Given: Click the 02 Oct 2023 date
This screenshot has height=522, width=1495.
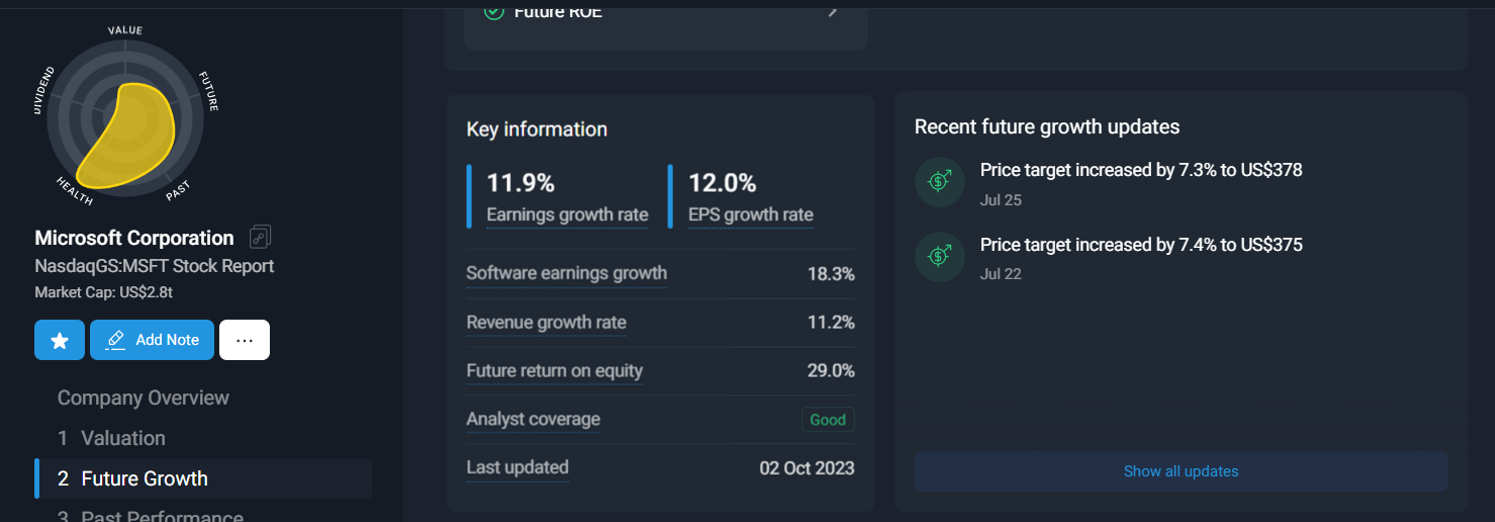Looking at the screenshot, I should coord(807,468).
